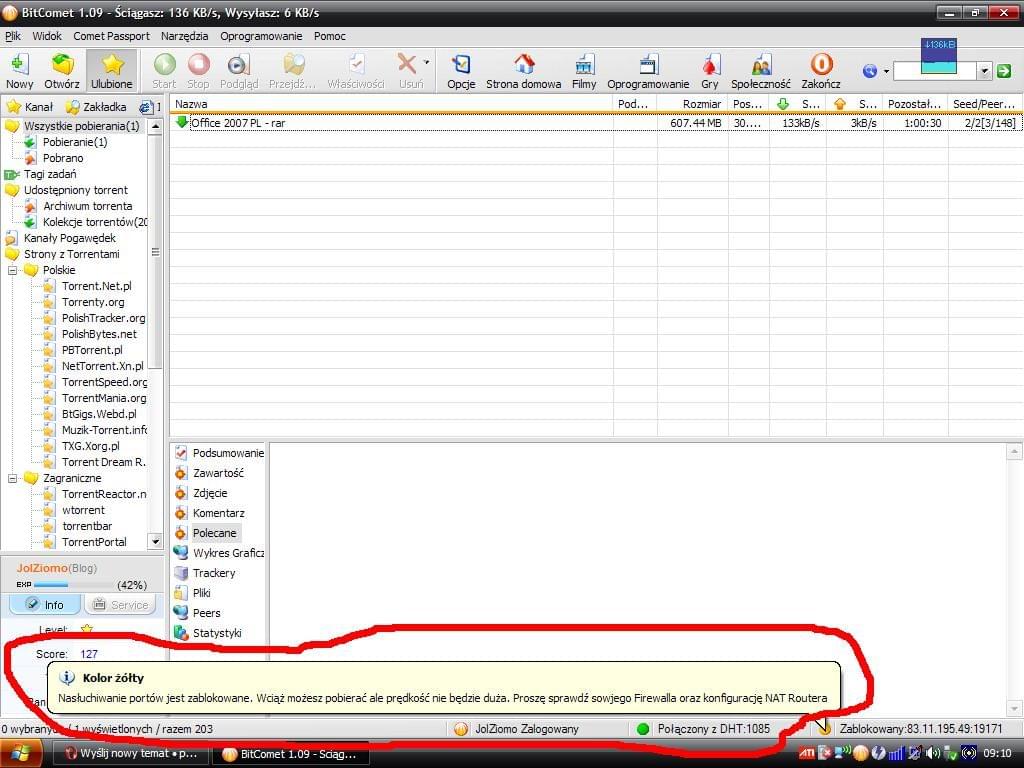Click the Gry toolbar icon
Image resolution: width=1024 pixels, height=768 pixels.
click(710, 71)
